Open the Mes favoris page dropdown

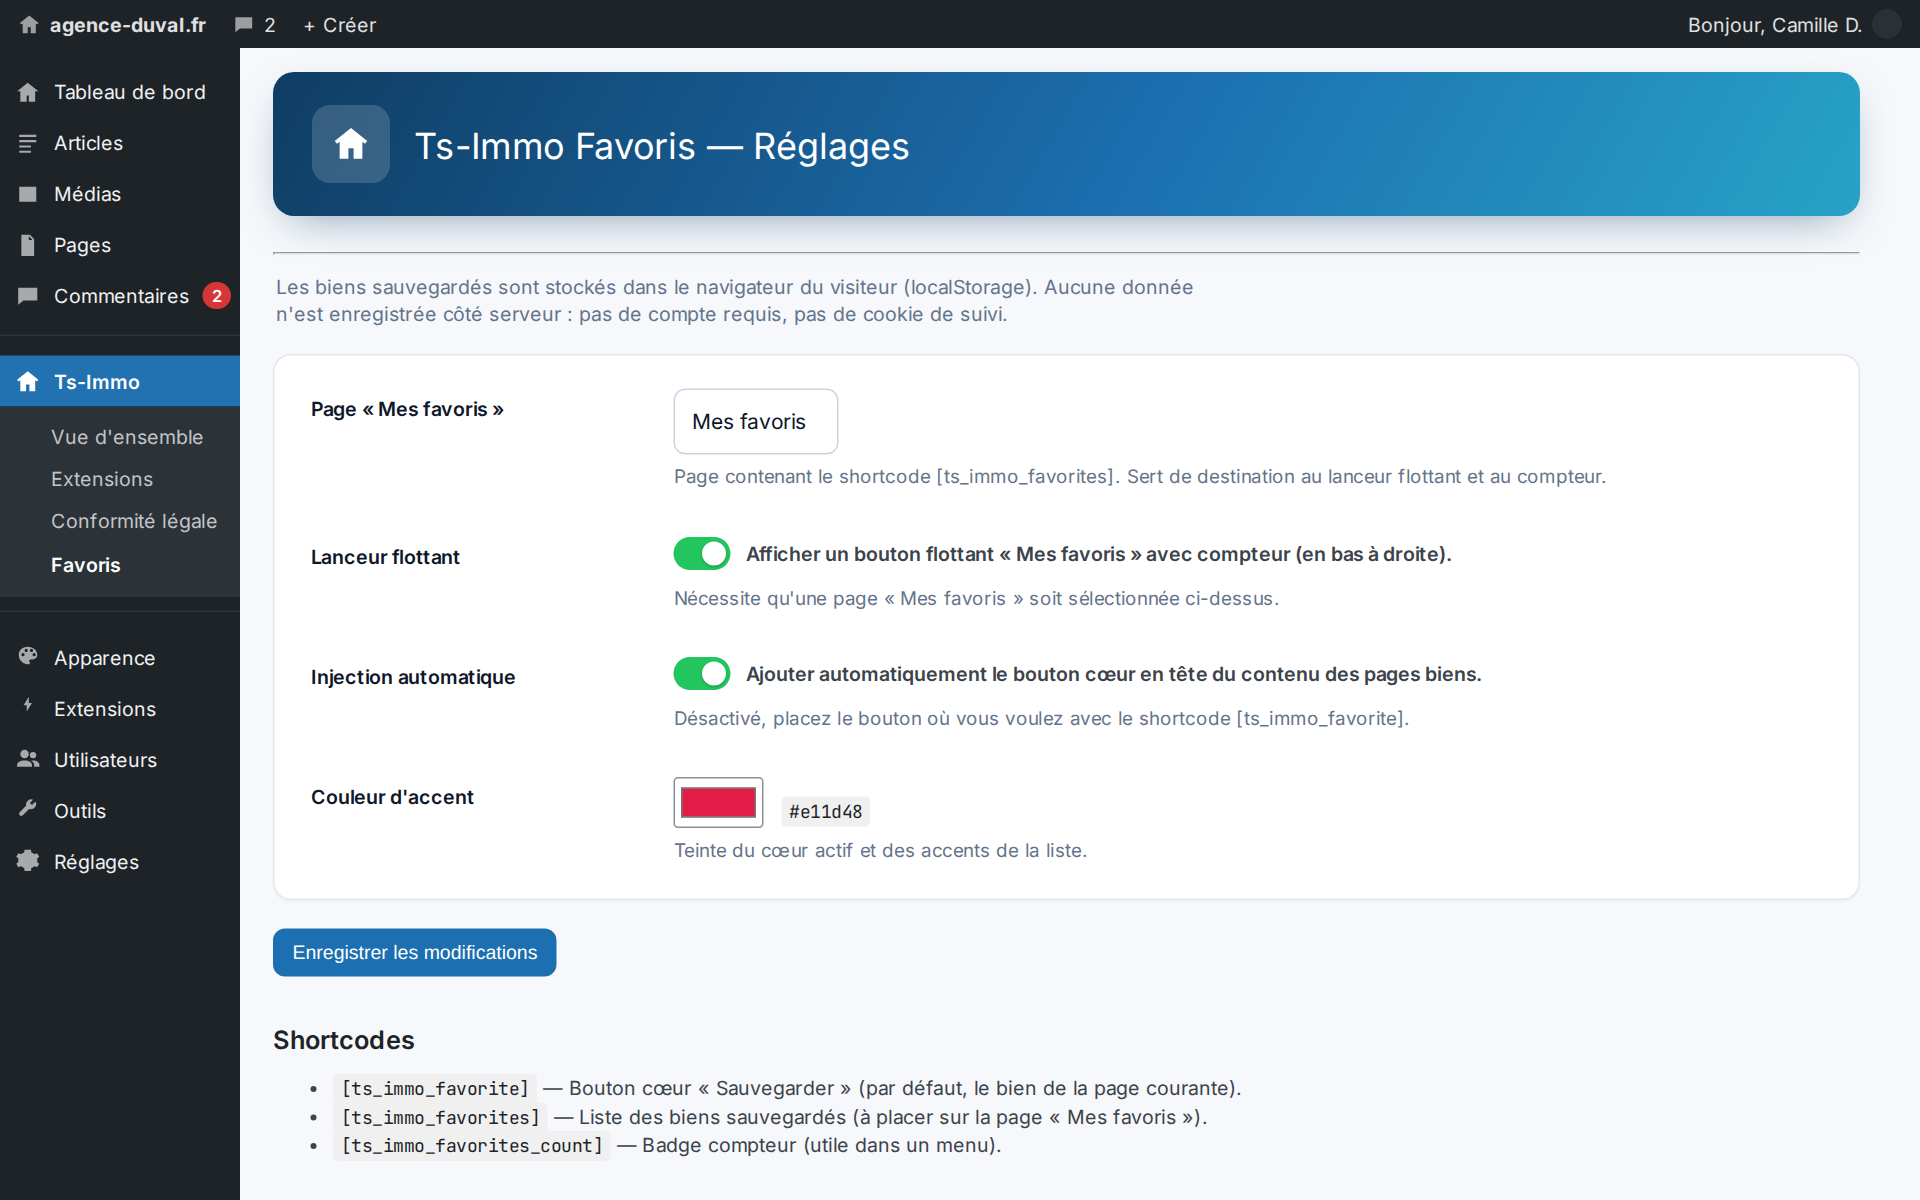[x=756, y=421]
